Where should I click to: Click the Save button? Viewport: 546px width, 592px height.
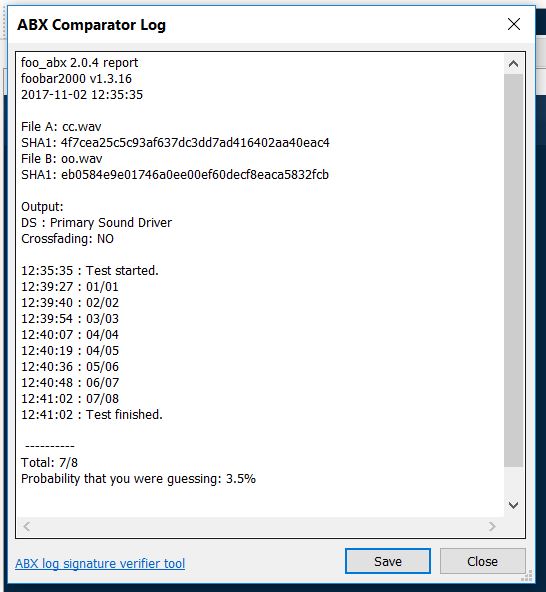pos(388,561)
